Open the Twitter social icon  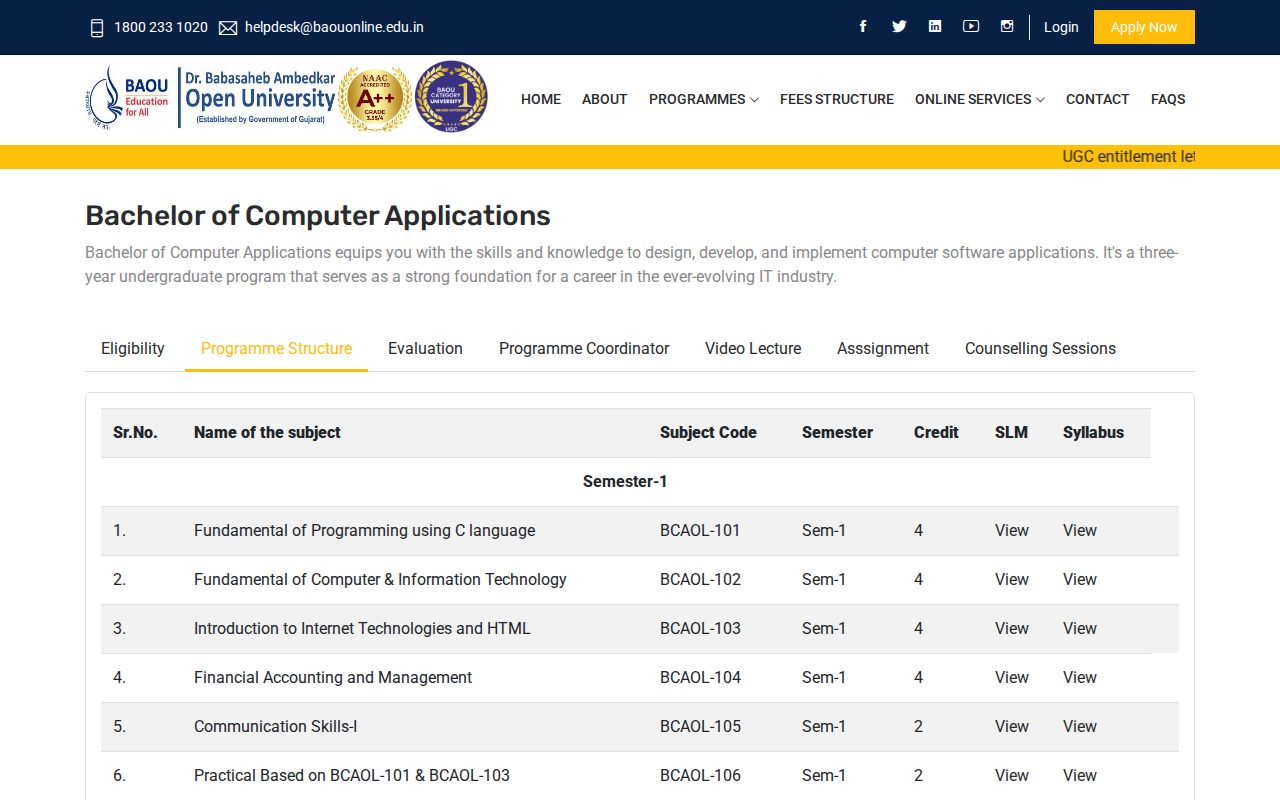click(899, 27)
